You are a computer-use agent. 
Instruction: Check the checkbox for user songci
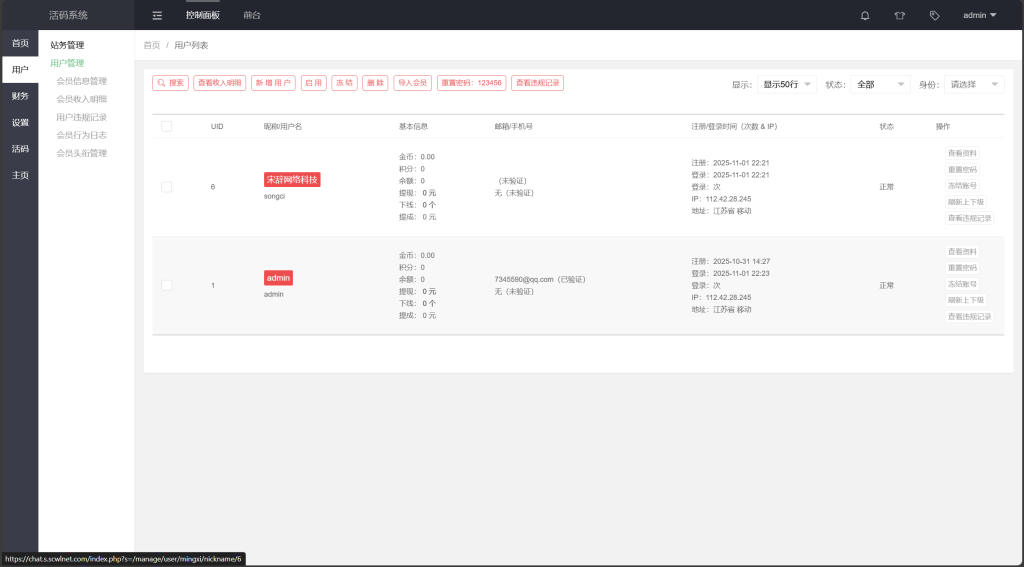point(166,187)
